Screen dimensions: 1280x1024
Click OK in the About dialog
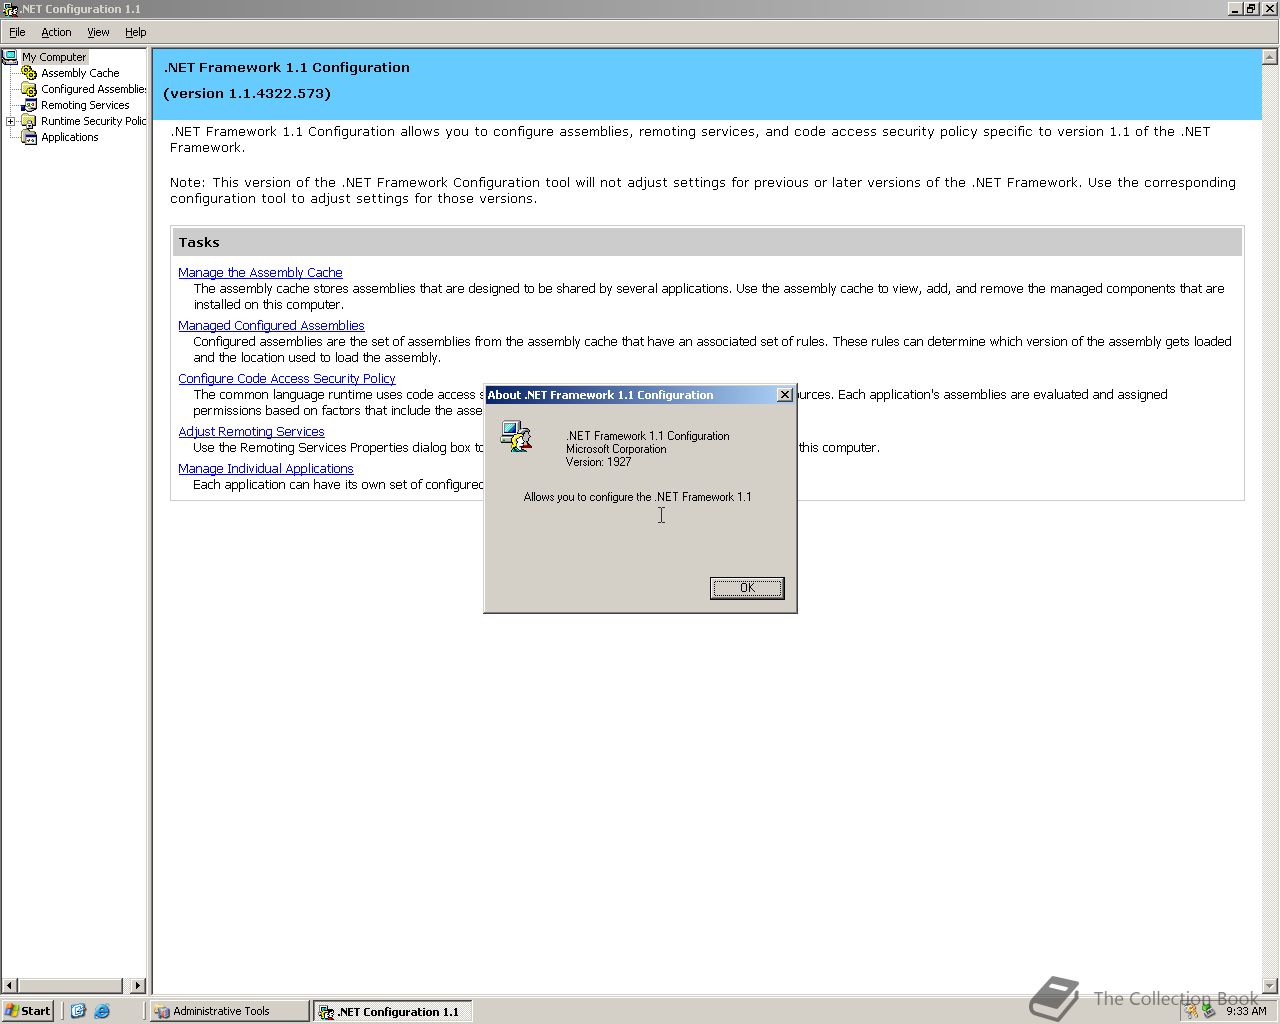click(x=747, y=588)
